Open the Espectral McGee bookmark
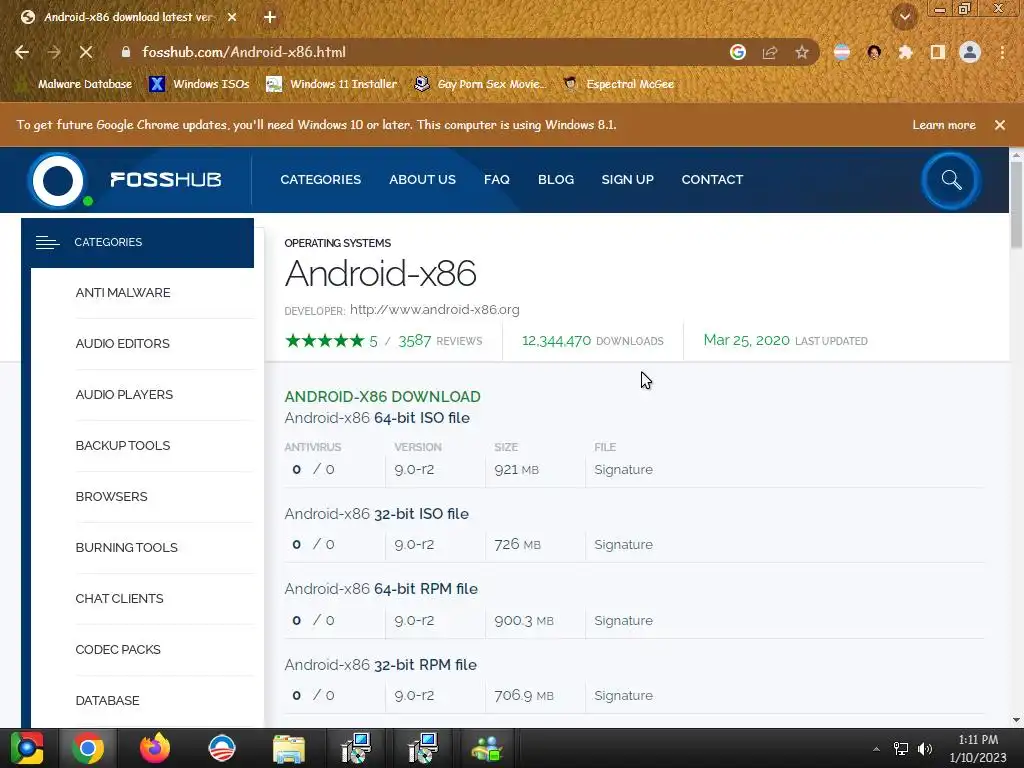This screenshot has width=1024, height=768. point(618,84)
